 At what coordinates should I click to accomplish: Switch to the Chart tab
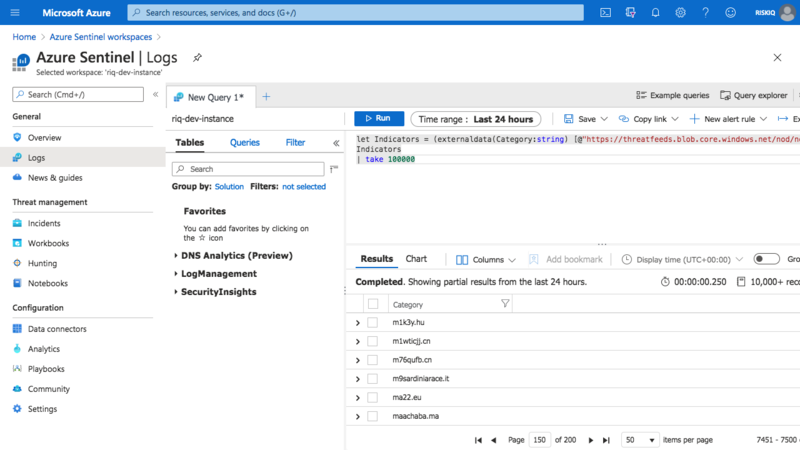416,259
